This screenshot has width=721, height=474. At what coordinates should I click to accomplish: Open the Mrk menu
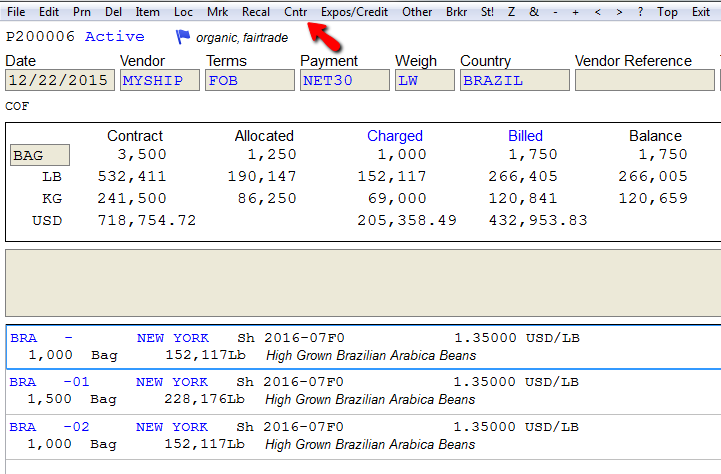click(217, 11)
